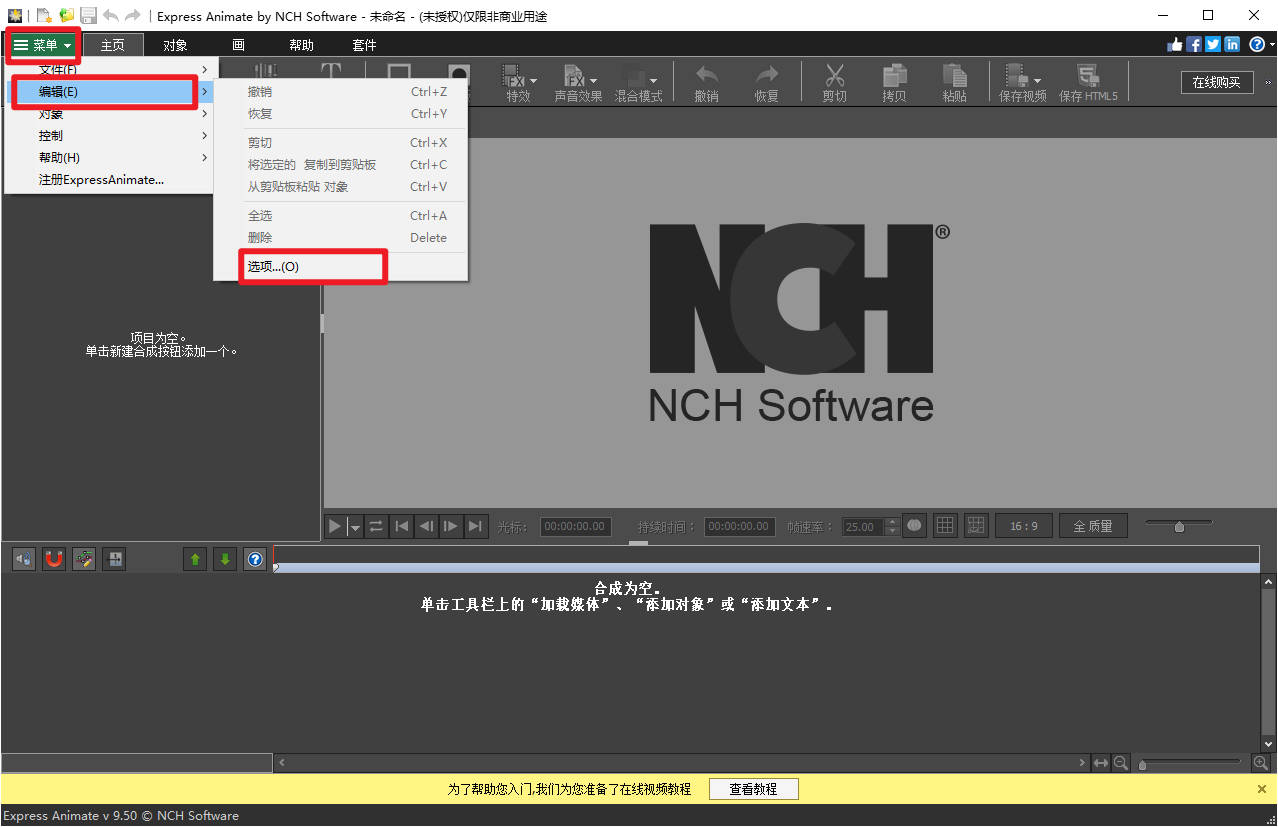Click the timeline mute audio icon
1278x827 pixels.
click(x=24, y=559)
